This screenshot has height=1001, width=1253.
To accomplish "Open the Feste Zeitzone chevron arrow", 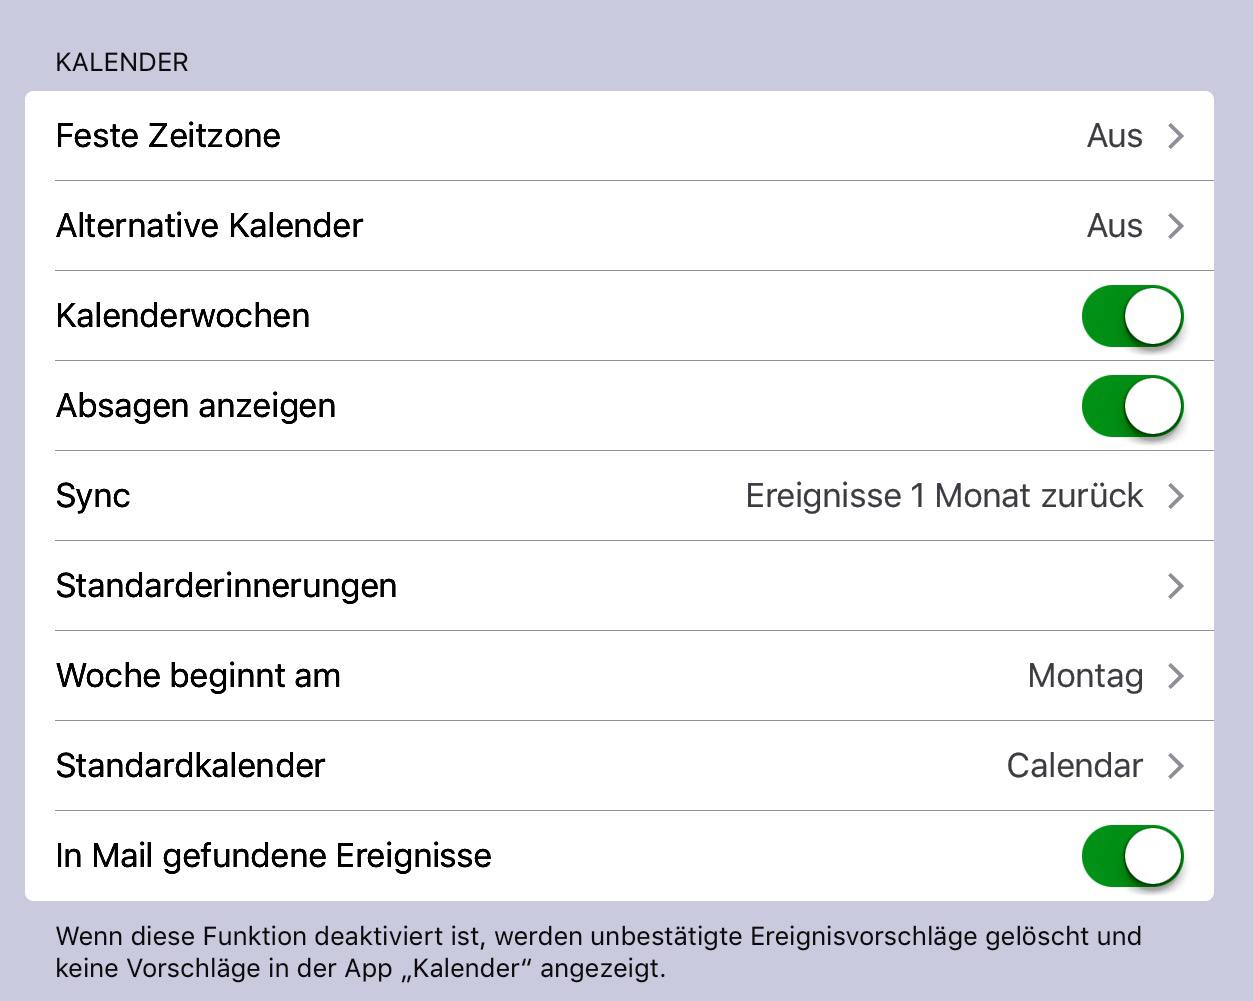I will pyautogui.click(x=1176, y=136).
